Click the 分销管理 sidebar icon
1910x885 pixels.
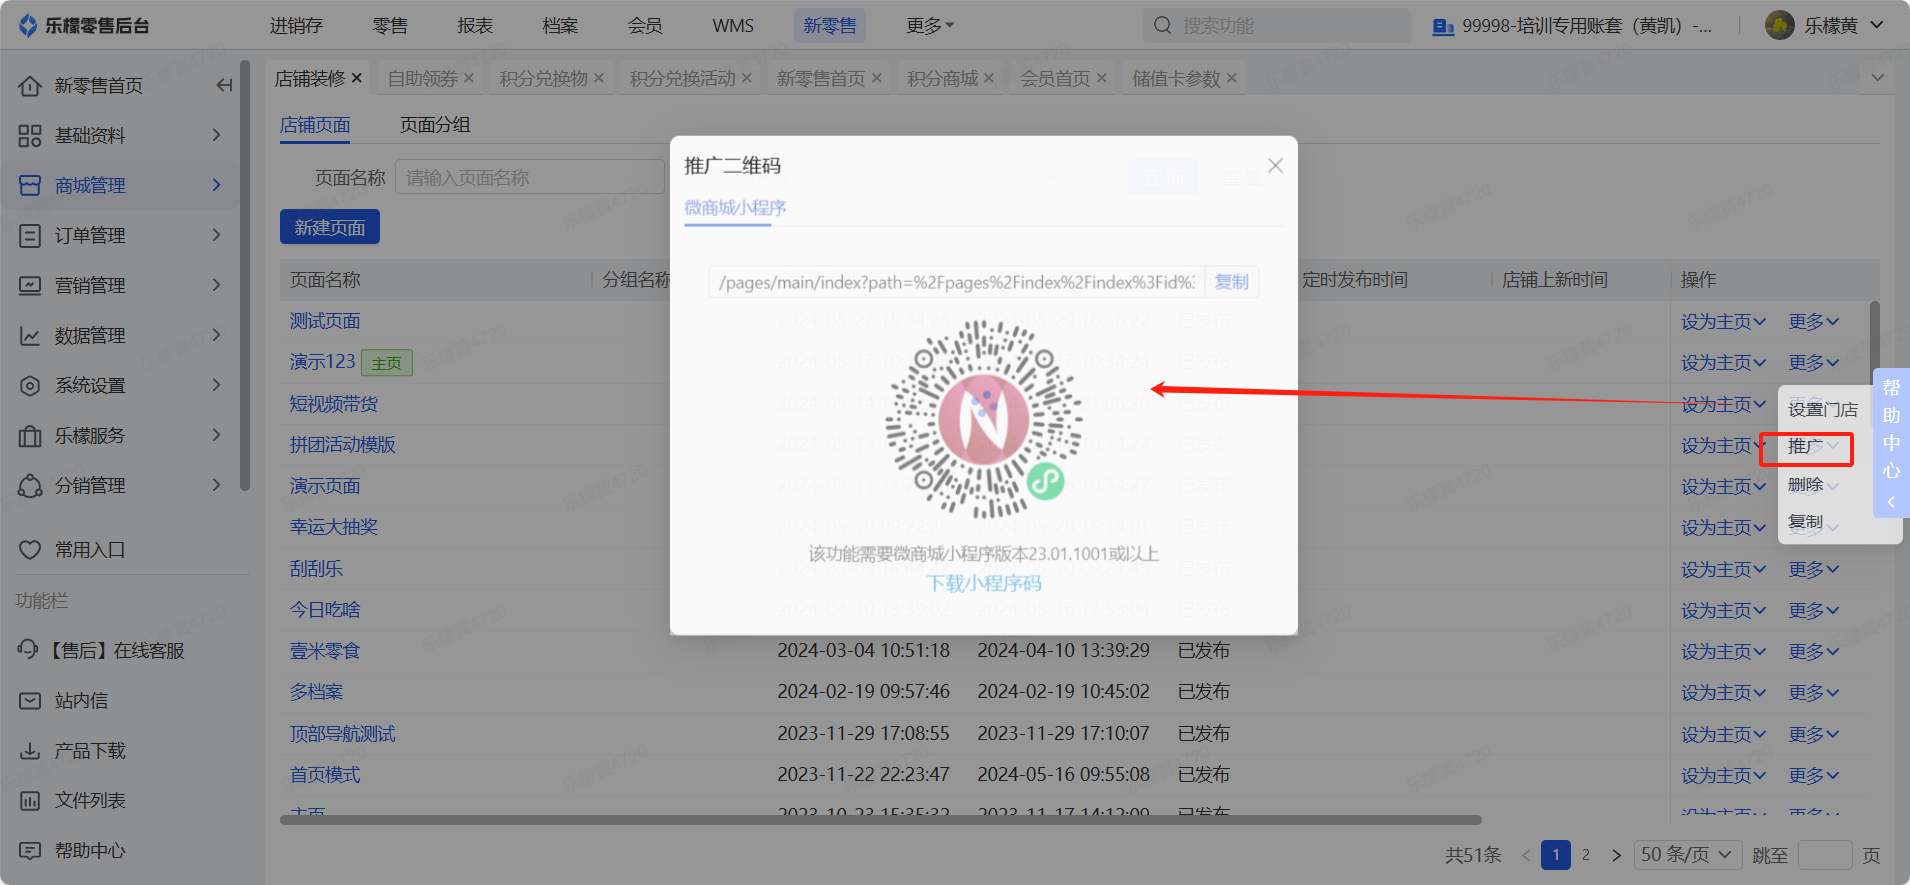[30, 486]
